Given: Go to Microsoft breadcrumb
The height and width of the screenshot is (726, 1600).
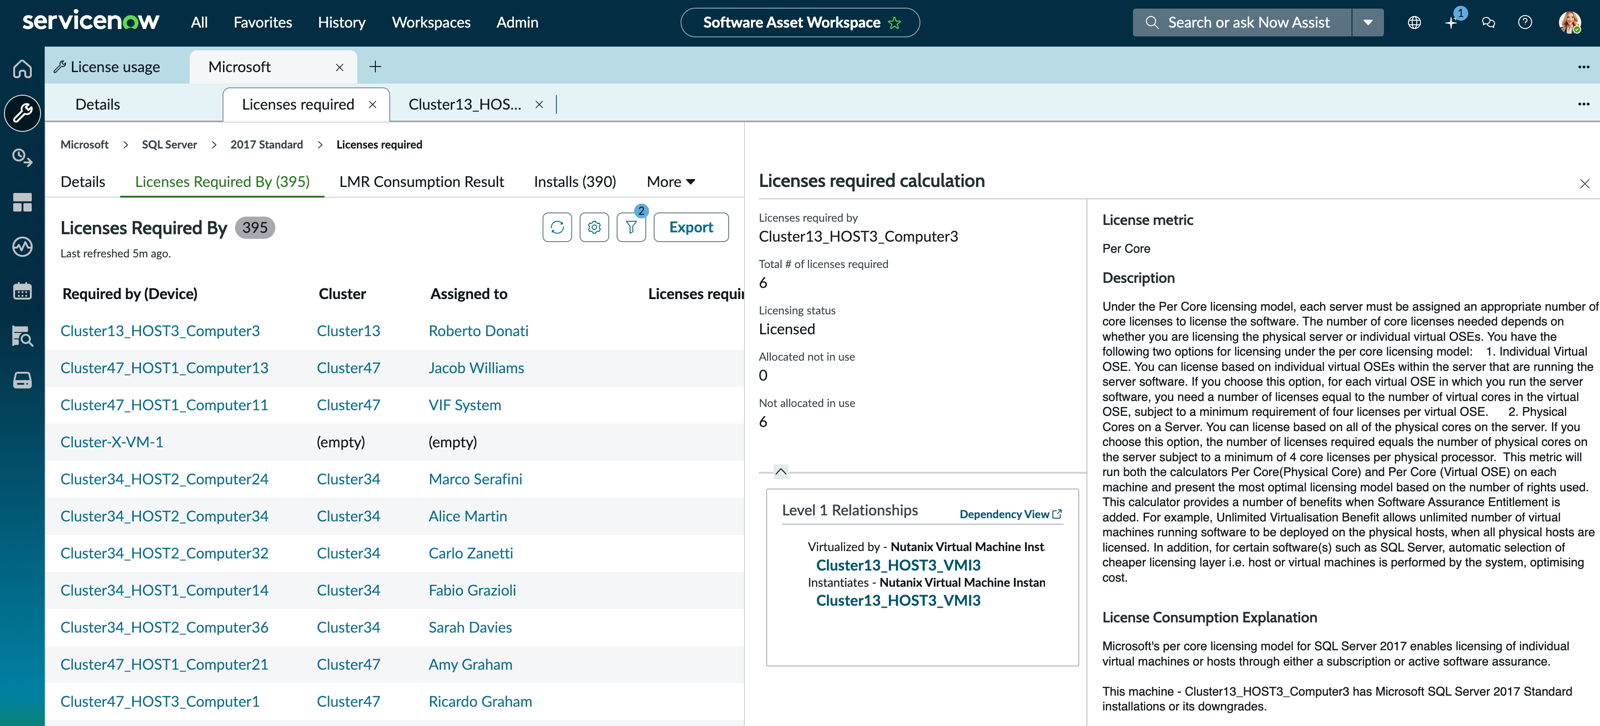Looking at the screenshot, I should [x=84, y=145].
